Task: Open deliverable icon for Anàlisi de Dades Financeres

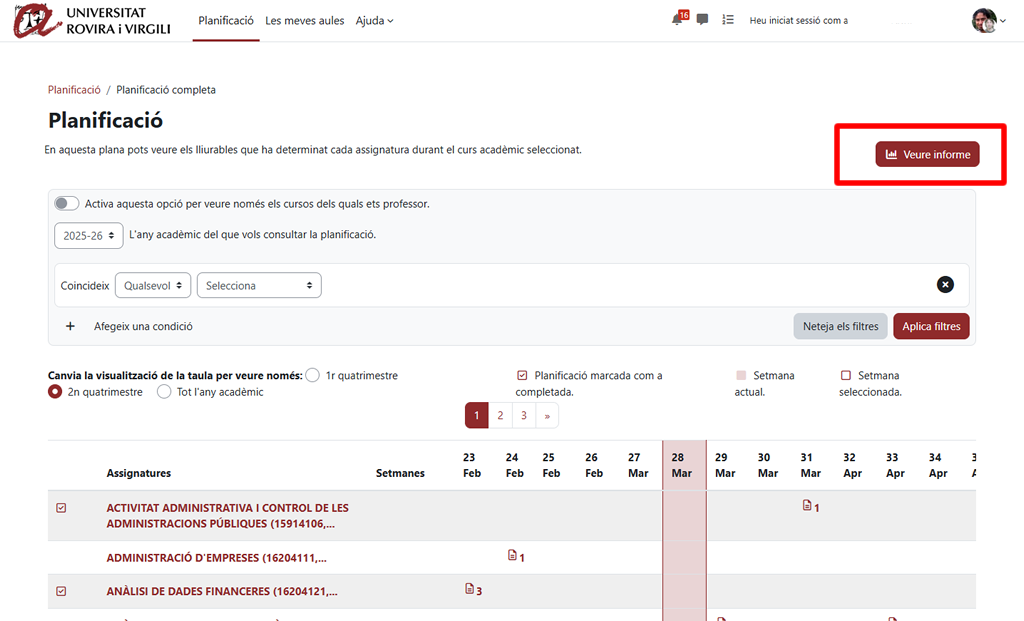Action: tap(470, 589)
